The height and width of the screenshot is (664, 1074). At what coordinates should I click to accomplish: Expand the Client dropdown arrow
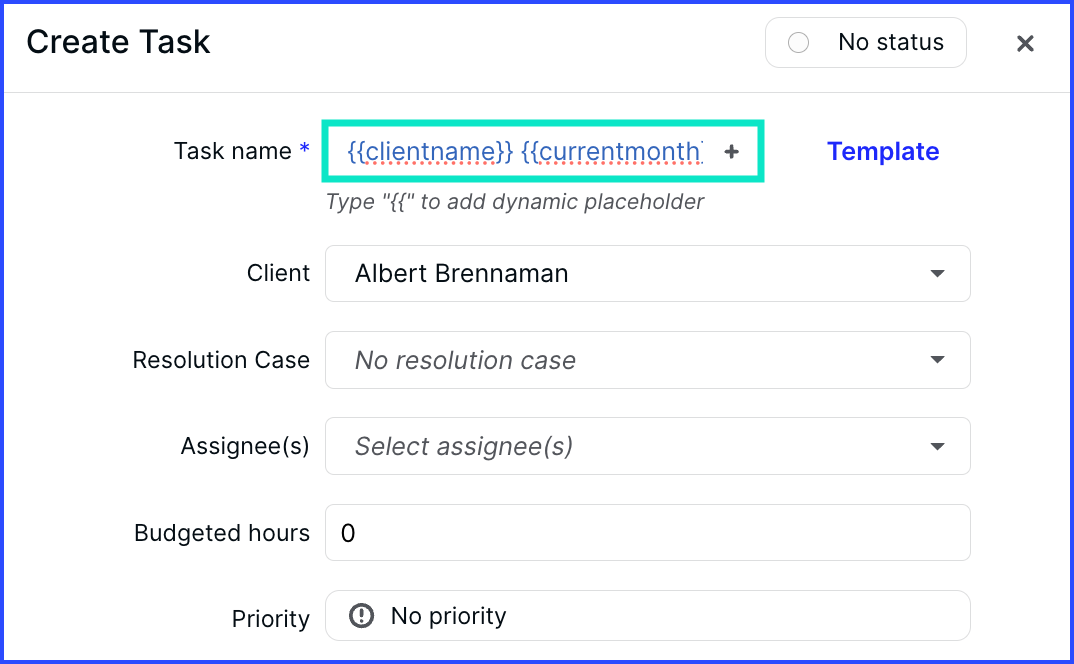click(937, 273)
